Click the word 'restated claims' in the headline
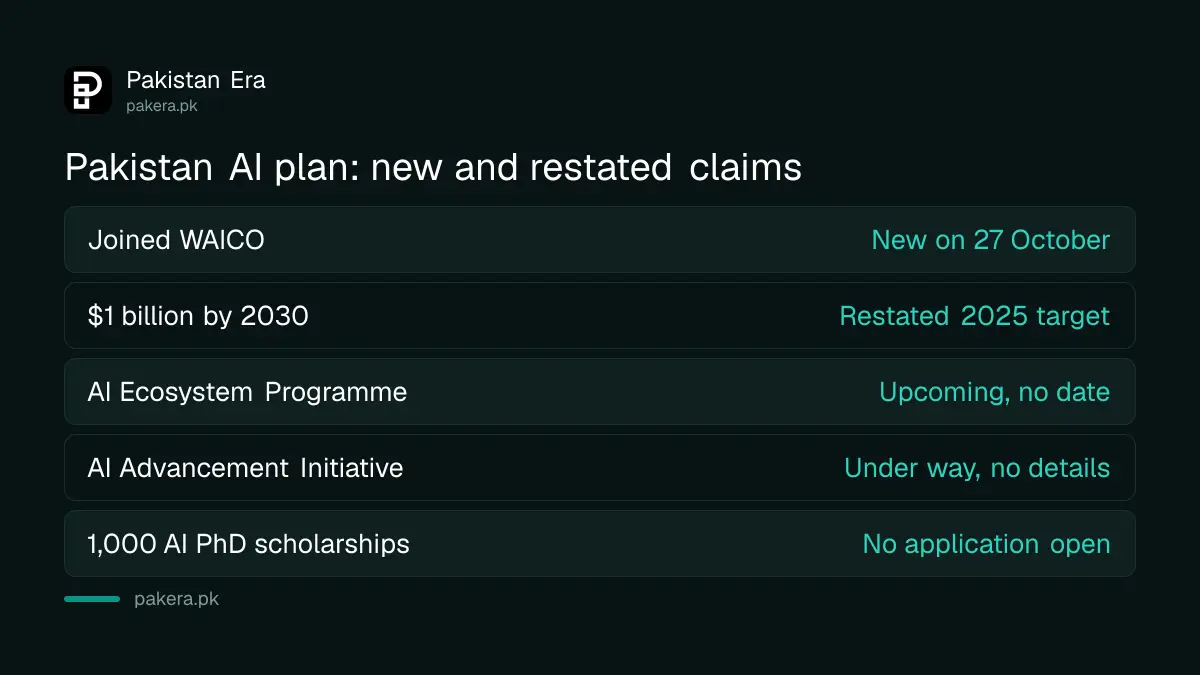The image size is (1200, 675). coord(666,167)
